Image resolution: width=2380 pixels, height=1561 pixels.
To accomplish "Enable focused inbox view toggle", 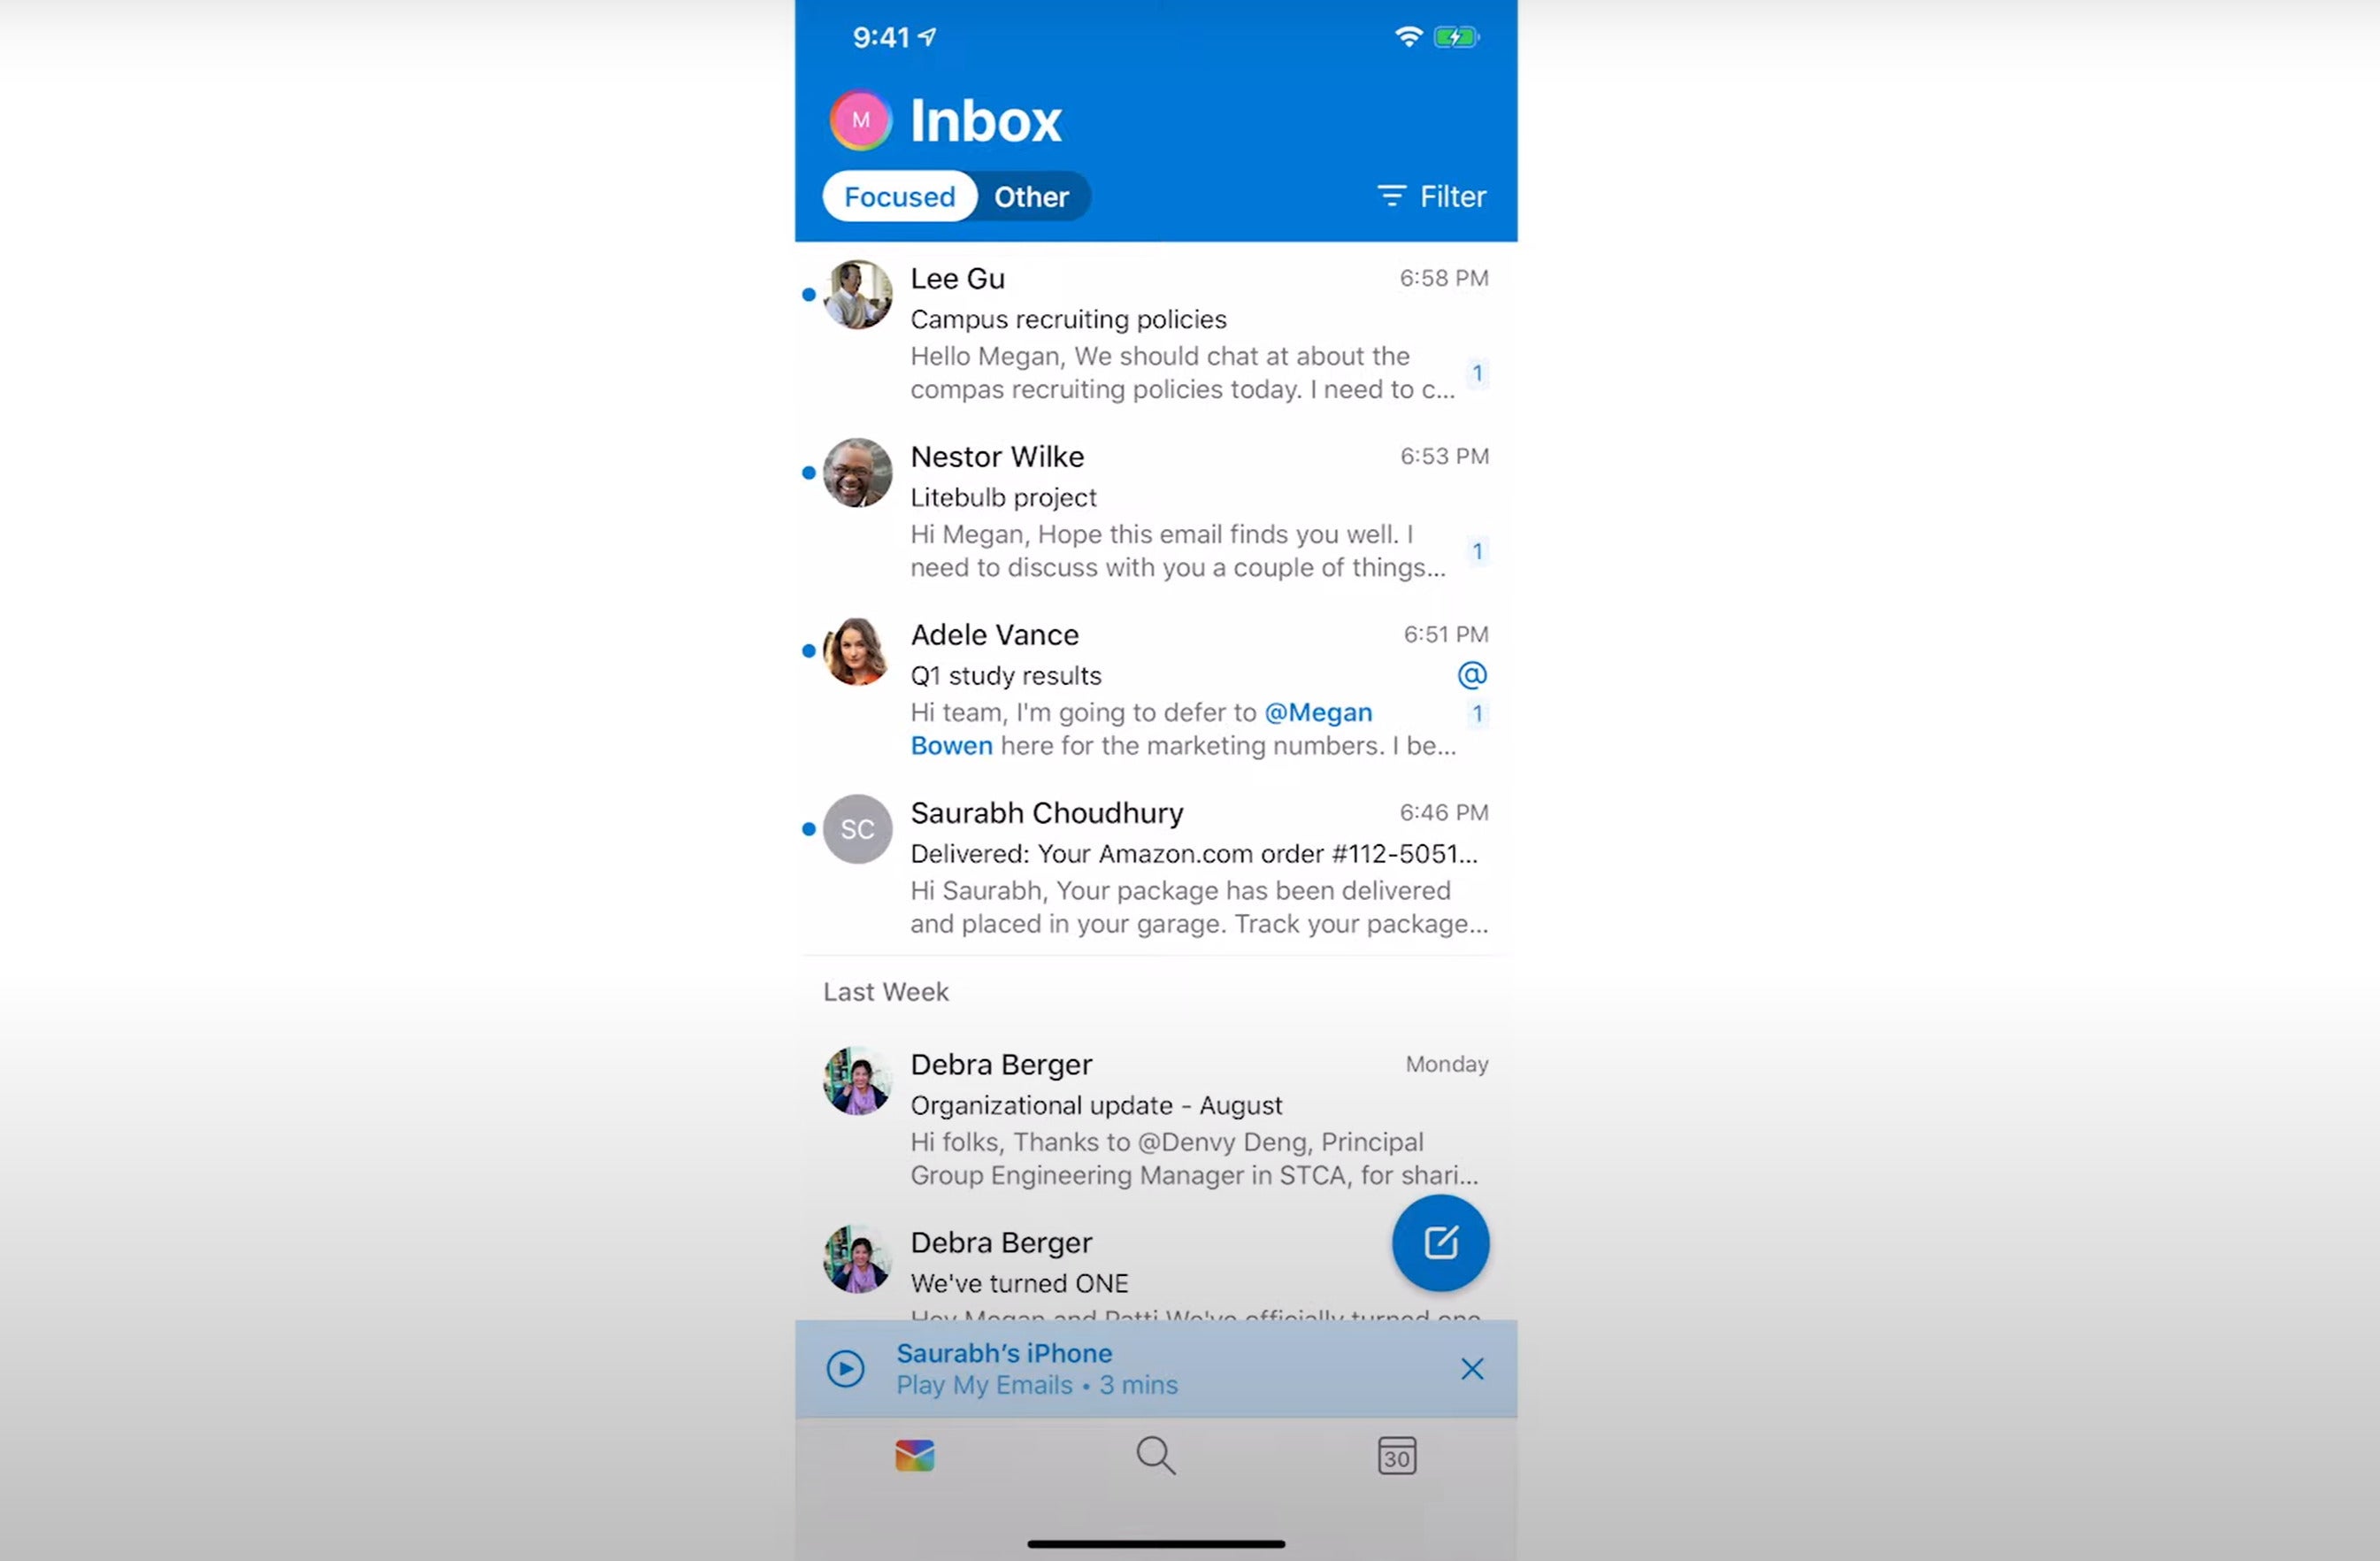I will click(900, 195).
